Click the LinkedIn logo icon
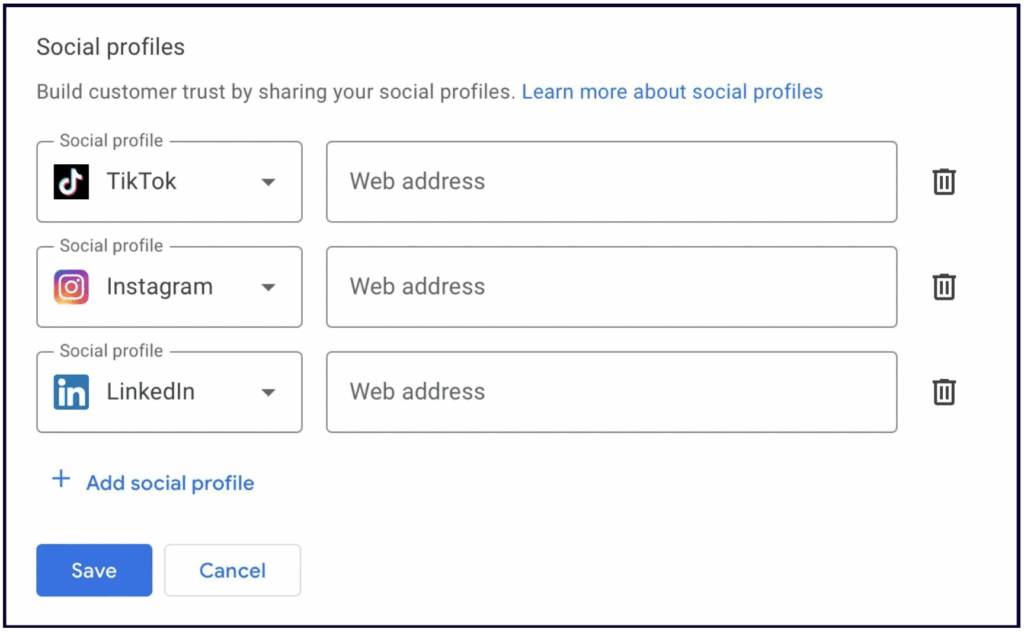Screen dimensions: 1024x632 pyautogui.click(x=71, y=392)
